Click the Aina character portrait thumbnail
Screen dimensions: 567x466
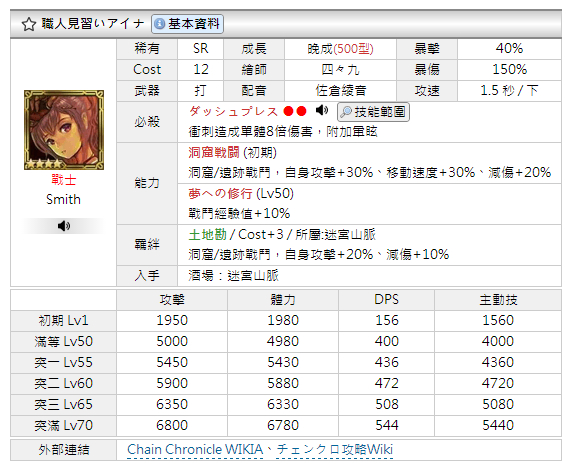pos(64,130)
